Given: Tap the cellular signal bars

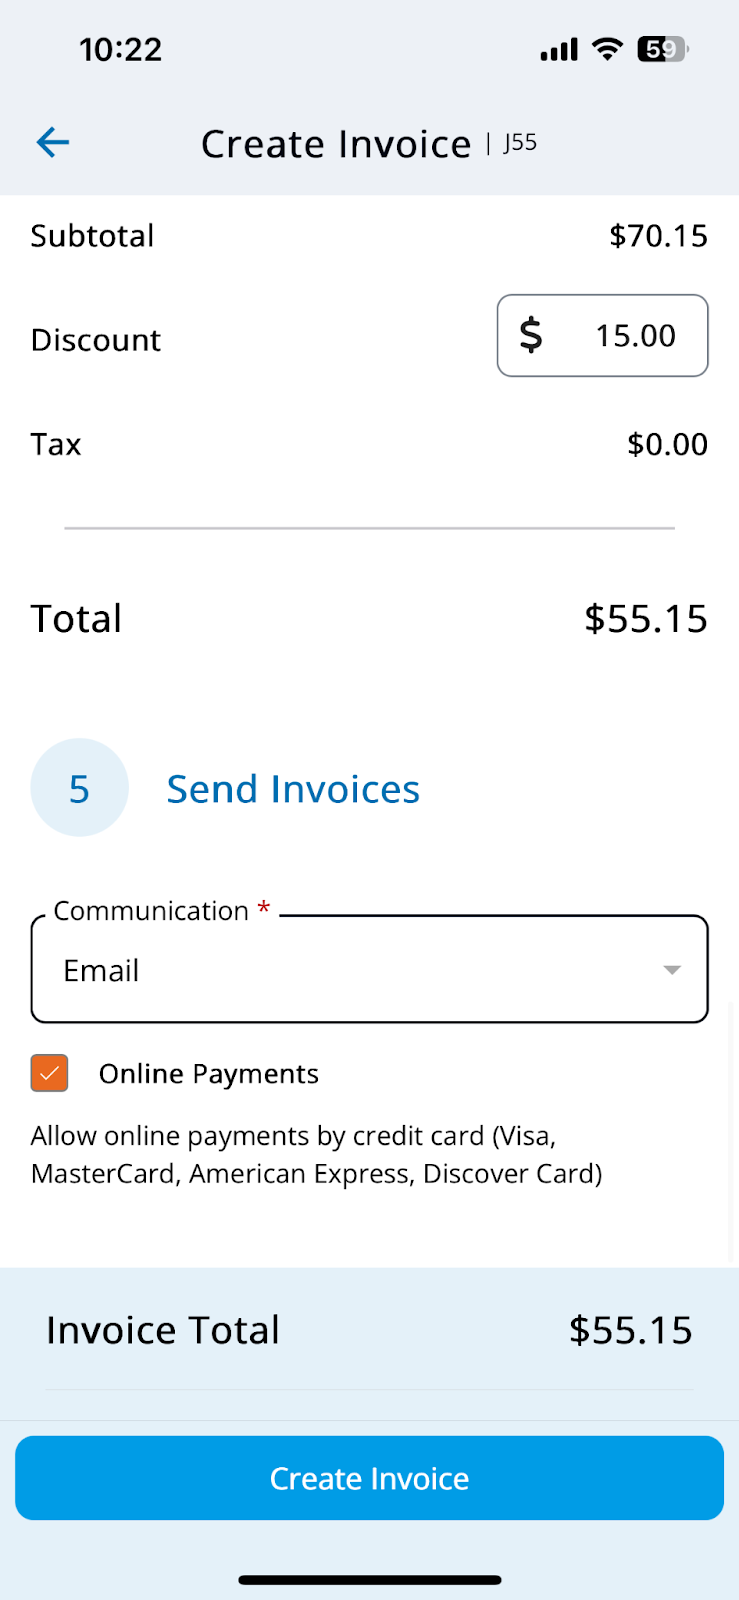Looking at the screenshot, I should click(x=559, y=50).
